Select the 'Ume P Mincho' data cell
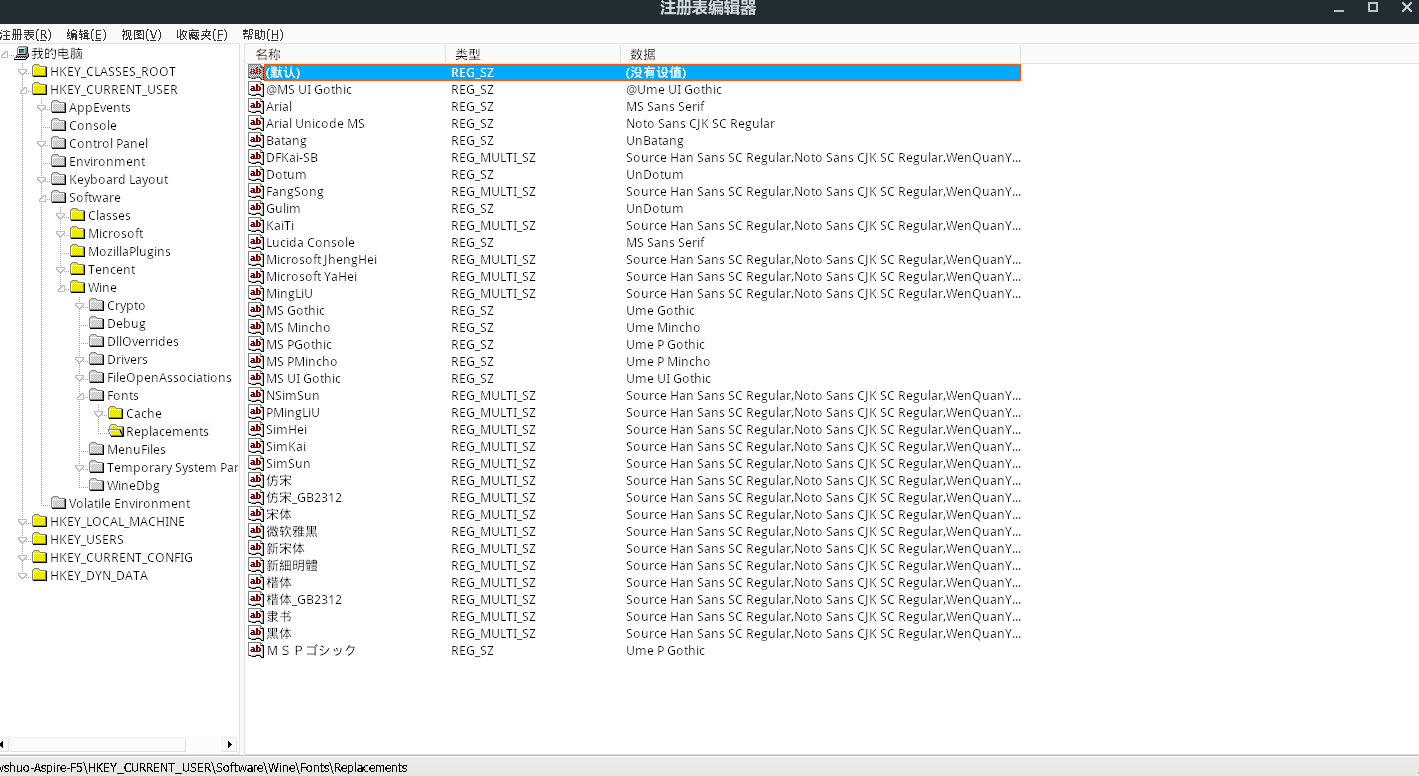Image resolution: width=1419 pixels, height=776 pixels. coord(668,361)
